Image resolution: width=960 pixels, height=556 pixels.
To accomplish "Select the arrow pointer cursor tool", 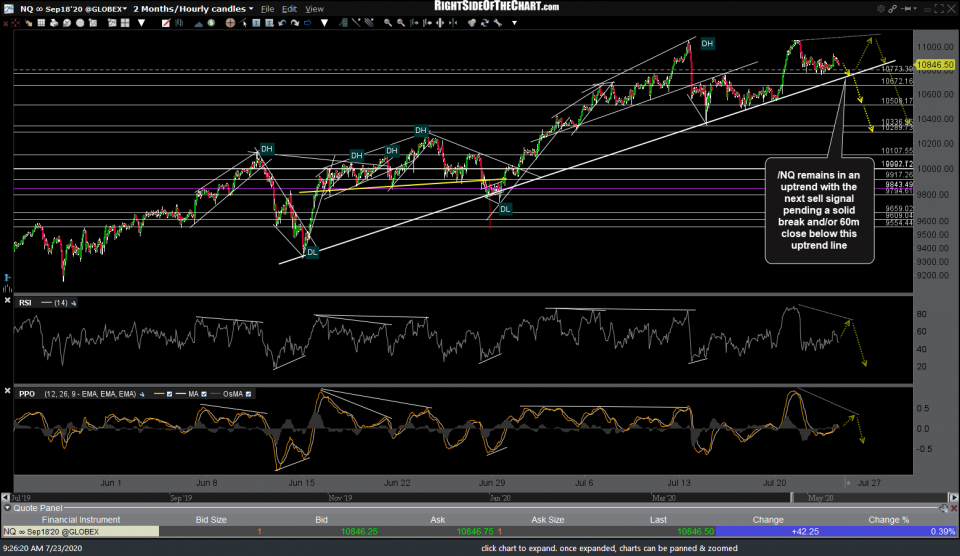I will [x=243, y=23].
